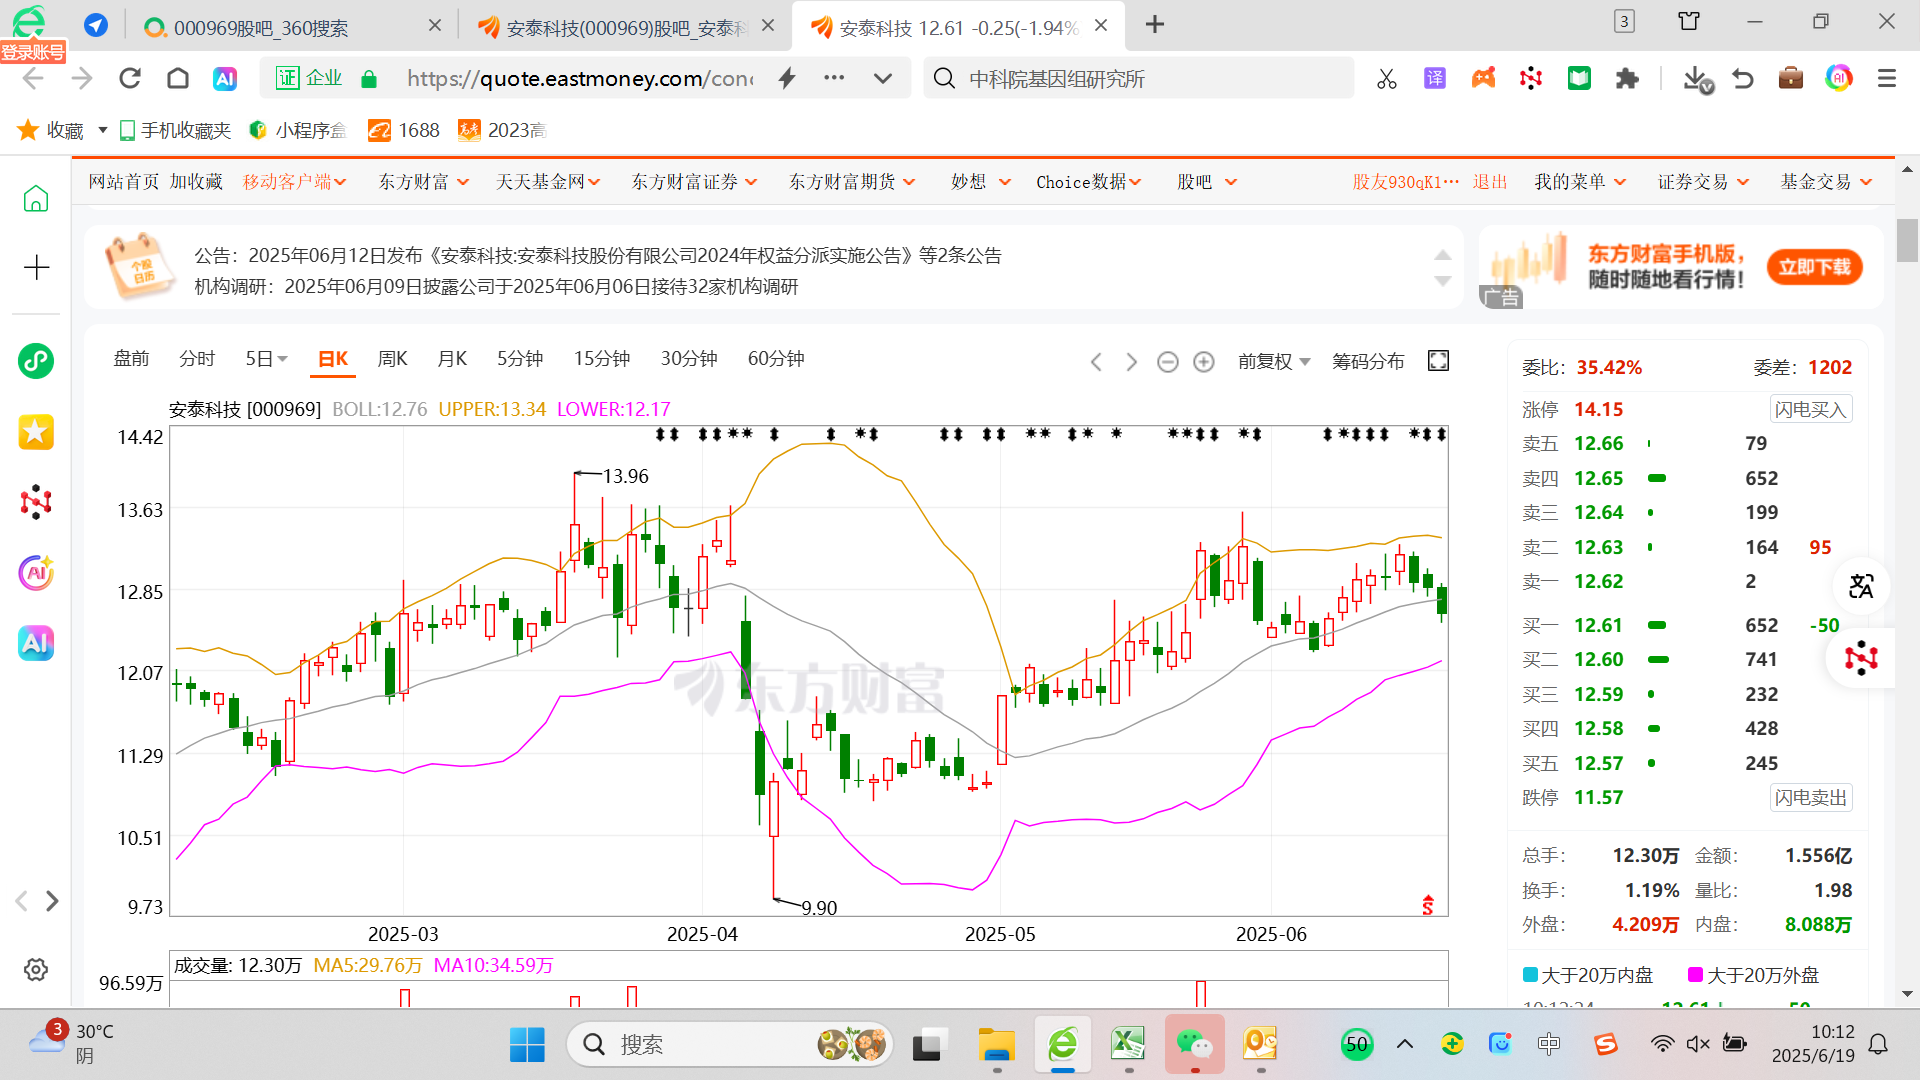
Task: Click the Windows Start button
Action: tap(527, 1044)
